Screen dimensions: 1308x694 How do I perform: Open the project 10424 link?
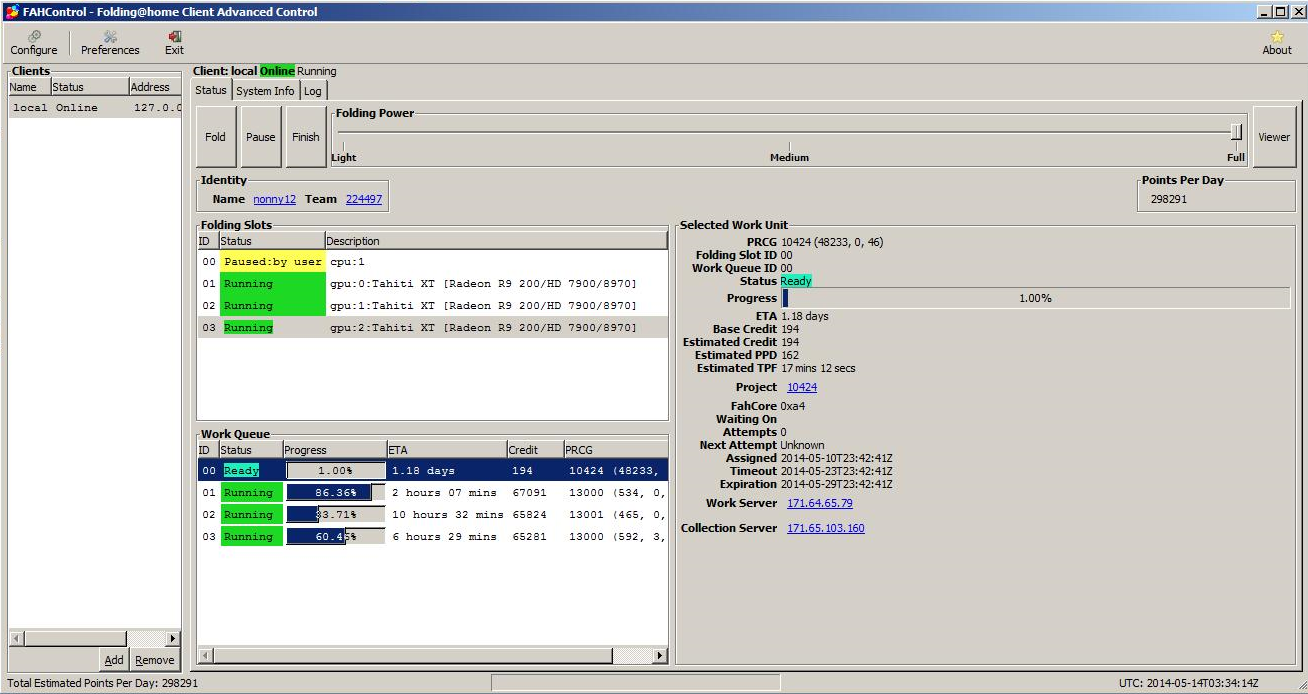(x=802, y=387)
